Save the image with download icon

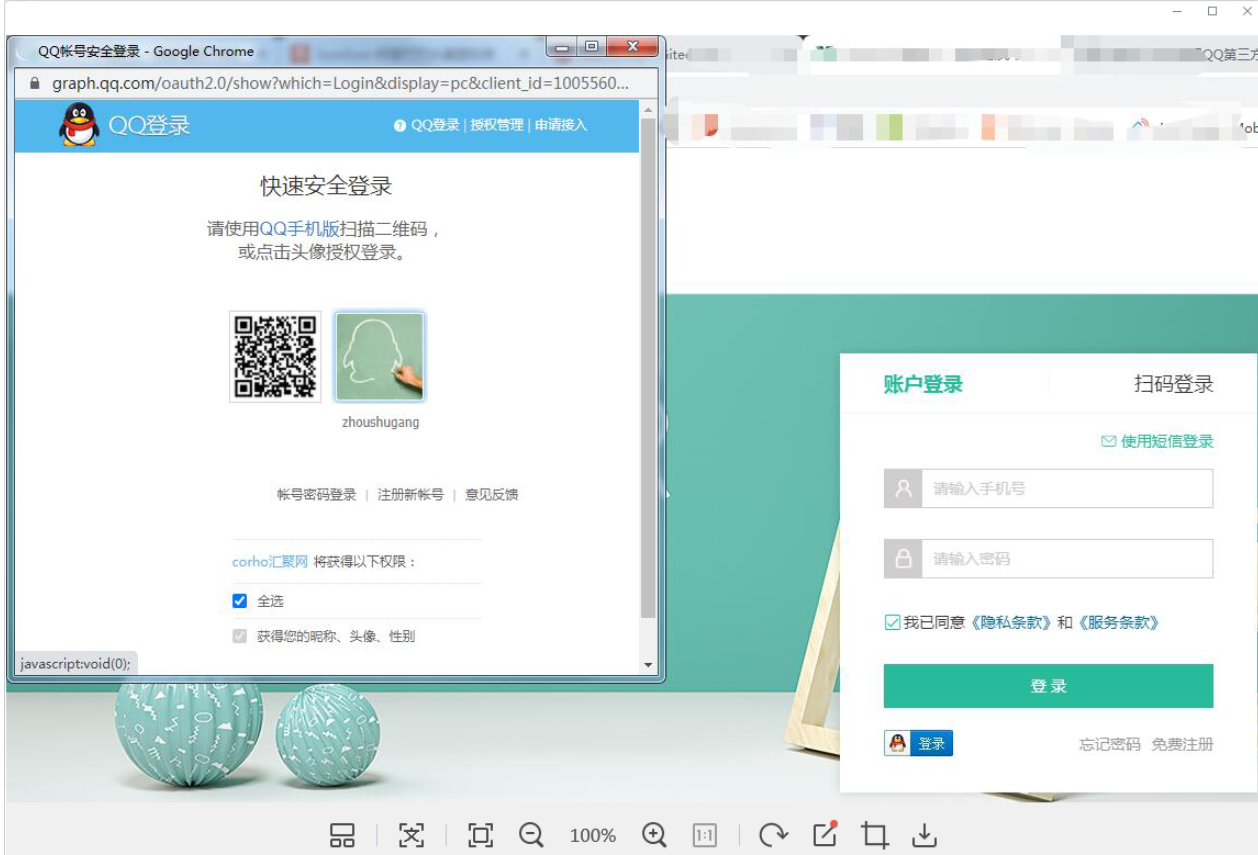pyautogui.click(x=926, y=835)
